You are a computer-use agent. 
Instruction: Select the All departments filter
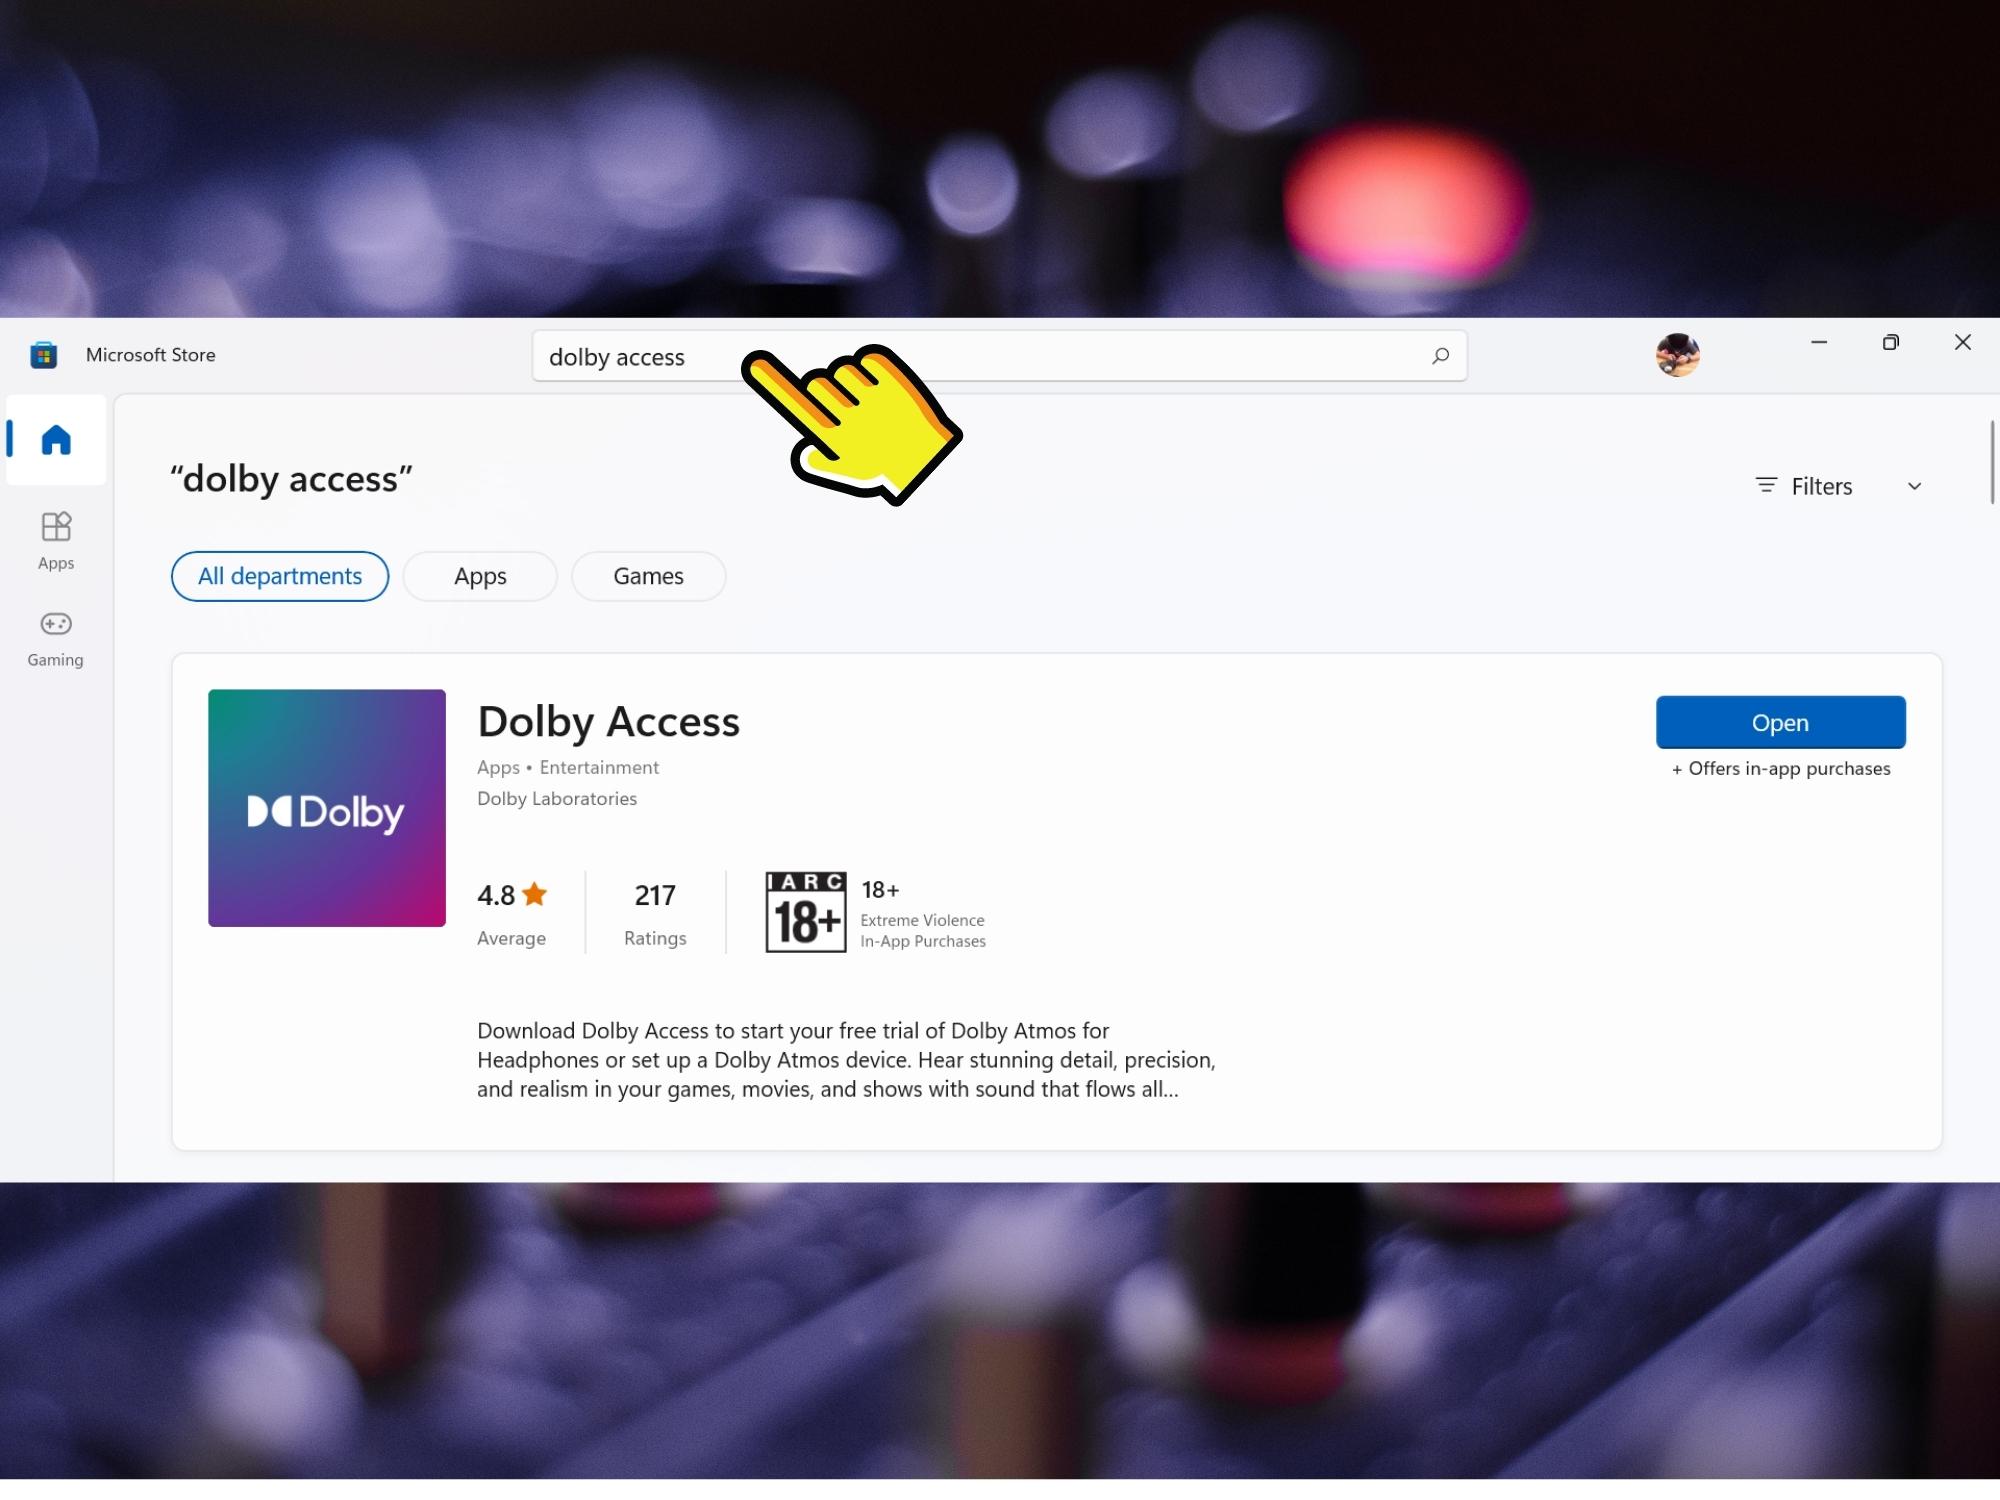[280, 576]
